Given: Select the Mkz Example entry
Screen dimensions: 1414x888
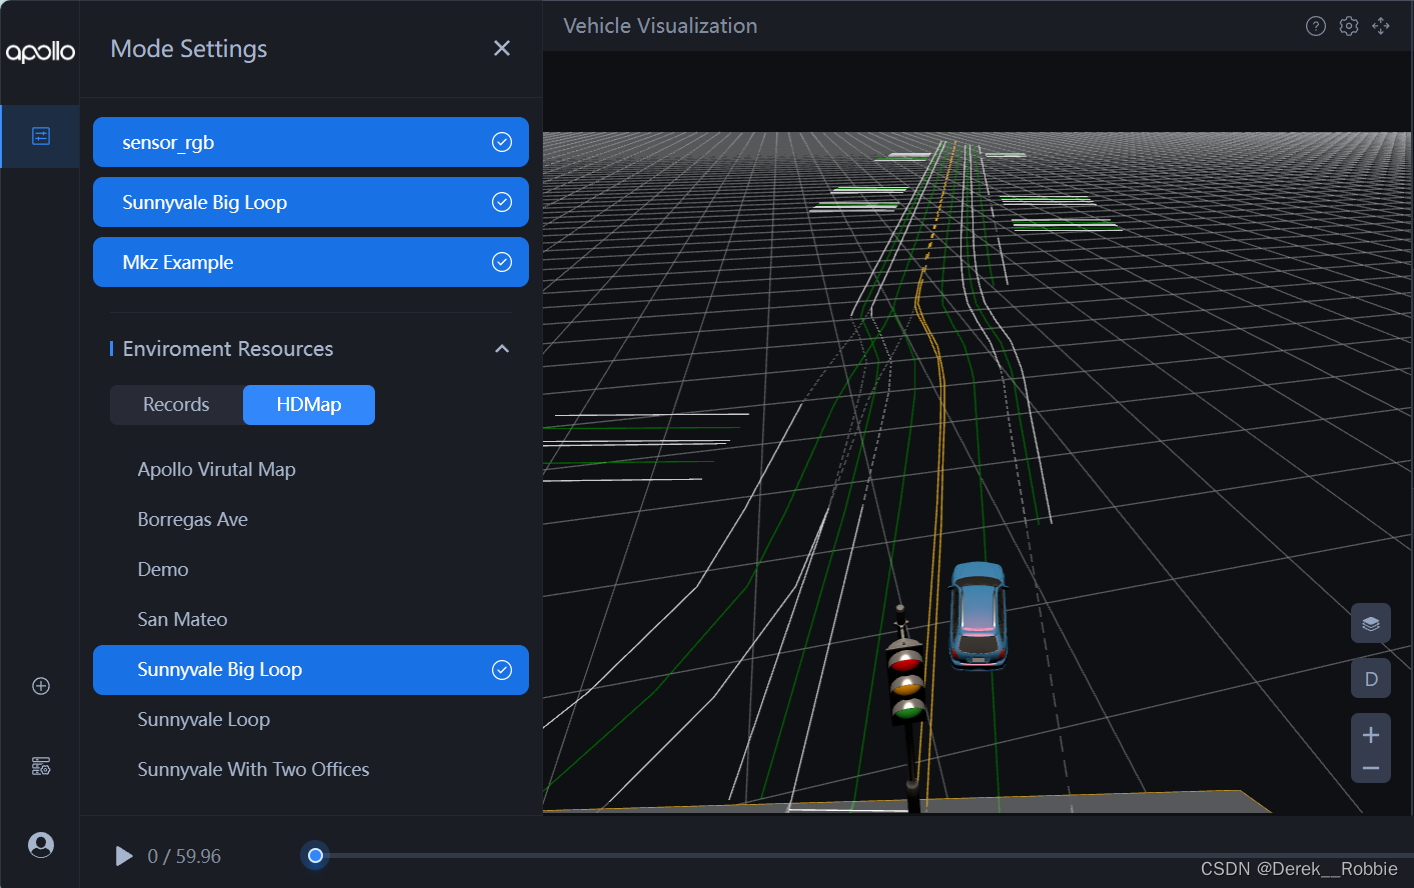Looking at the screenshot, I should coord(311,262).
